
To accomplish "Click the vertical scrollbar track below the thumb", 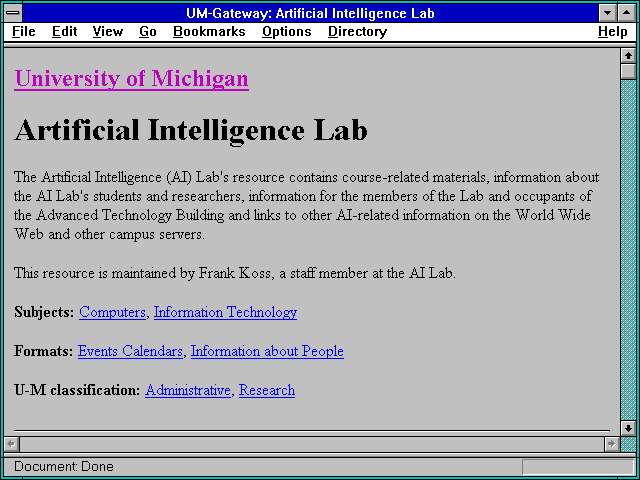I will point(628,250).
